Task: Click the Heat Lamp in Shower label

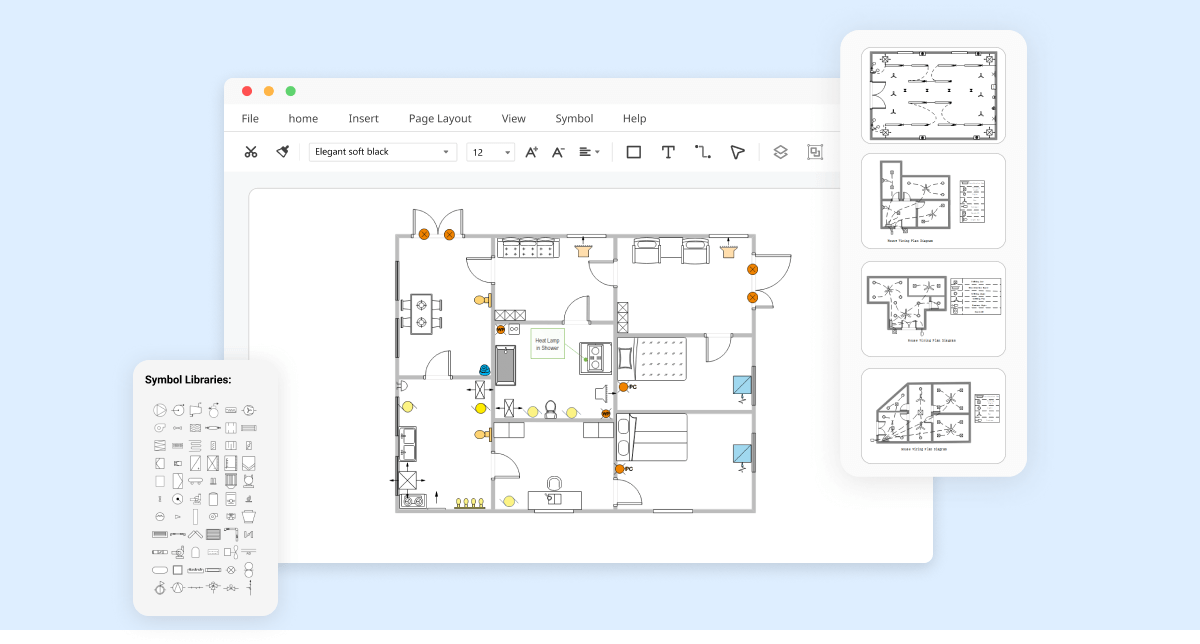Action: coord(547,344)
